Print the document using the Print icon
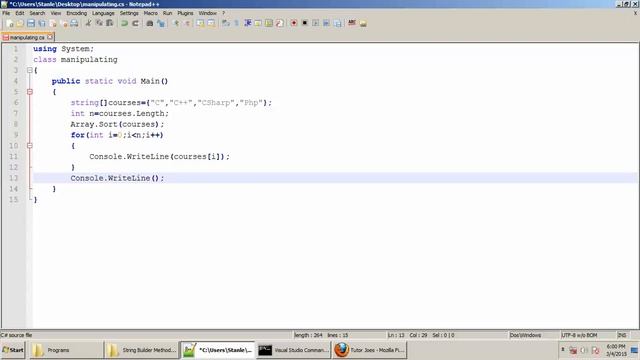 point(74,23)
